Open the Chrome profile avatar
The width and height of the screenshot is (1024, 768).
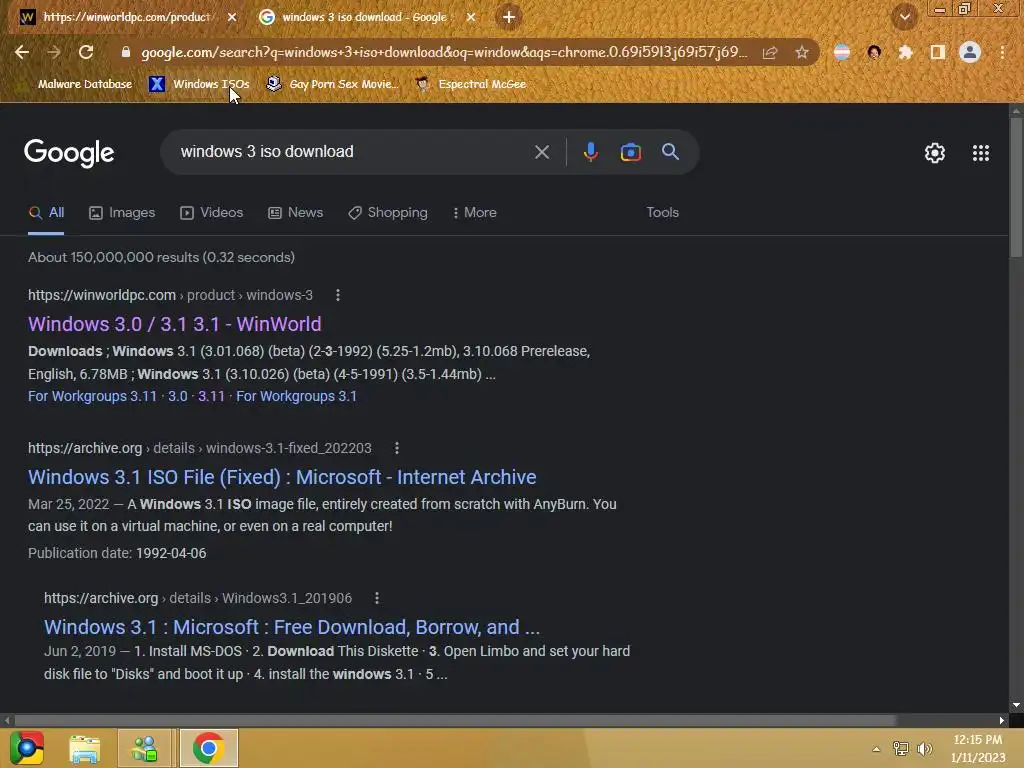click(x=970, y=52)
